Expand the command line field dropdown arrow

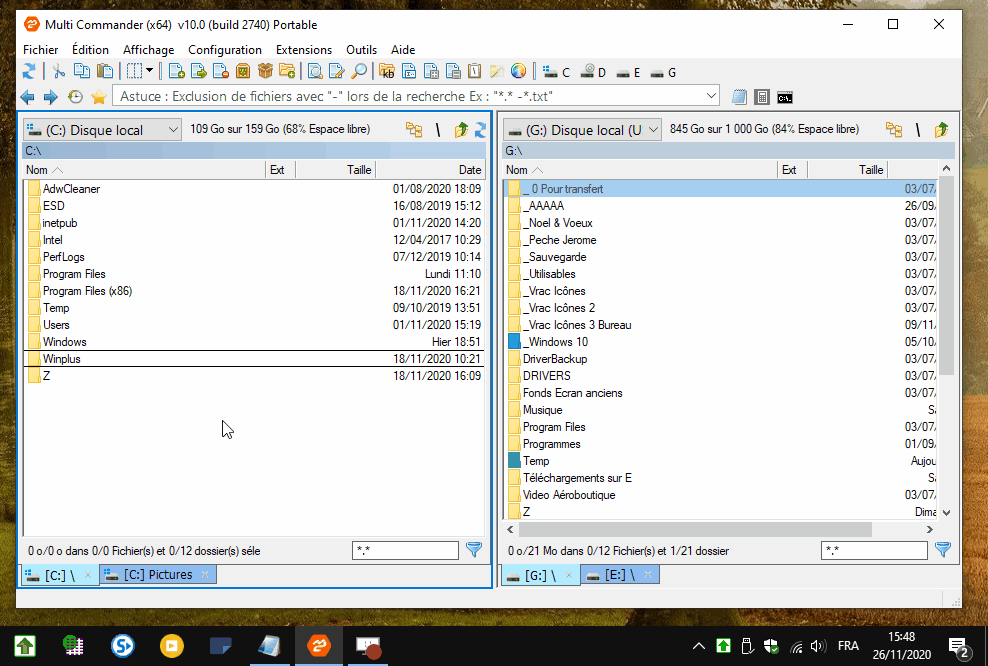click(711, 96)
